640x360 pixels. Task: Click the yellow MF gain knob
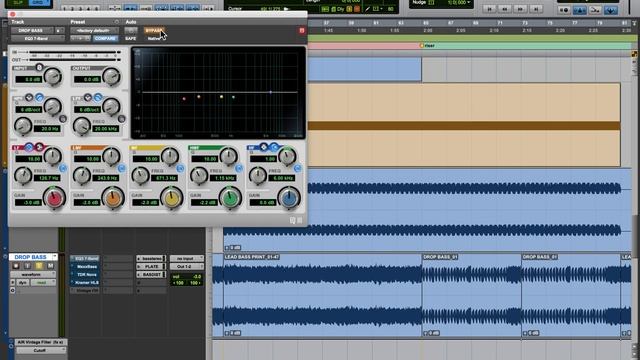171,198
